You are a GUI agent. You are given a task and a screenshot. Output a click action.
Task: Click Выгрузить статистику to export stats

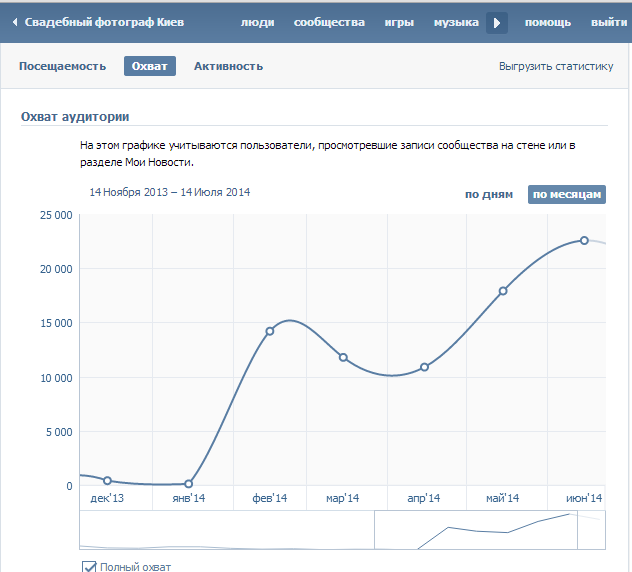(555, 67)
